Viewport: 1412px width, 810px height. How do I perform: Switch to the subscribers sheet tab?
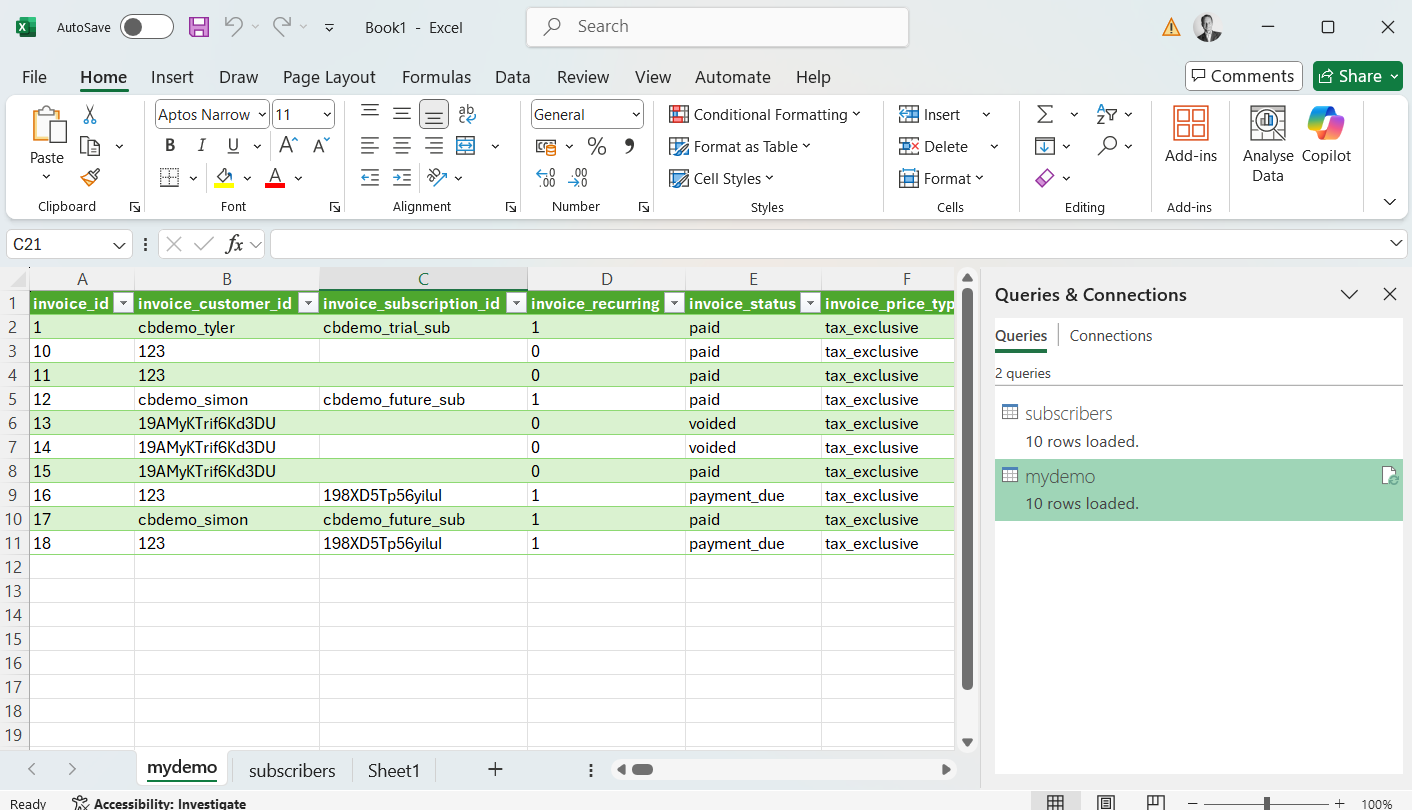[292, 770]
